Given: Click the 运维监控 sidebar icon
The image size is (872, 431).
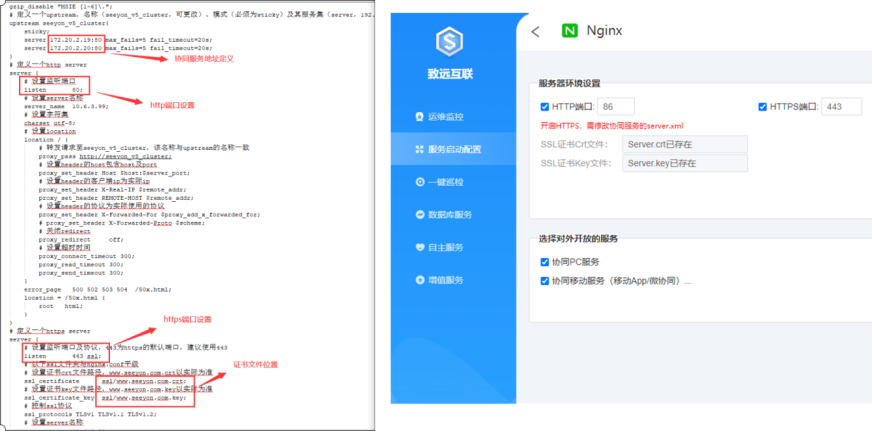Looking at the screenshot, I should click(x=420, y=117).
